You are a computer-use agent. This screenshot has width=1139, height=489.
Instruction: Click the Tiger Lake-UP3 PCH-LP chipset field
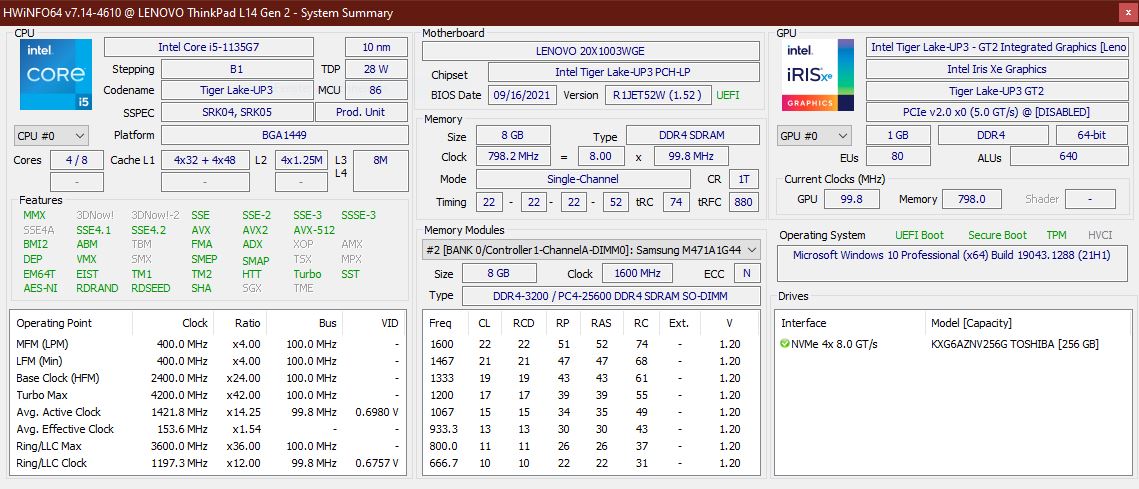click(x=623, y=73)
